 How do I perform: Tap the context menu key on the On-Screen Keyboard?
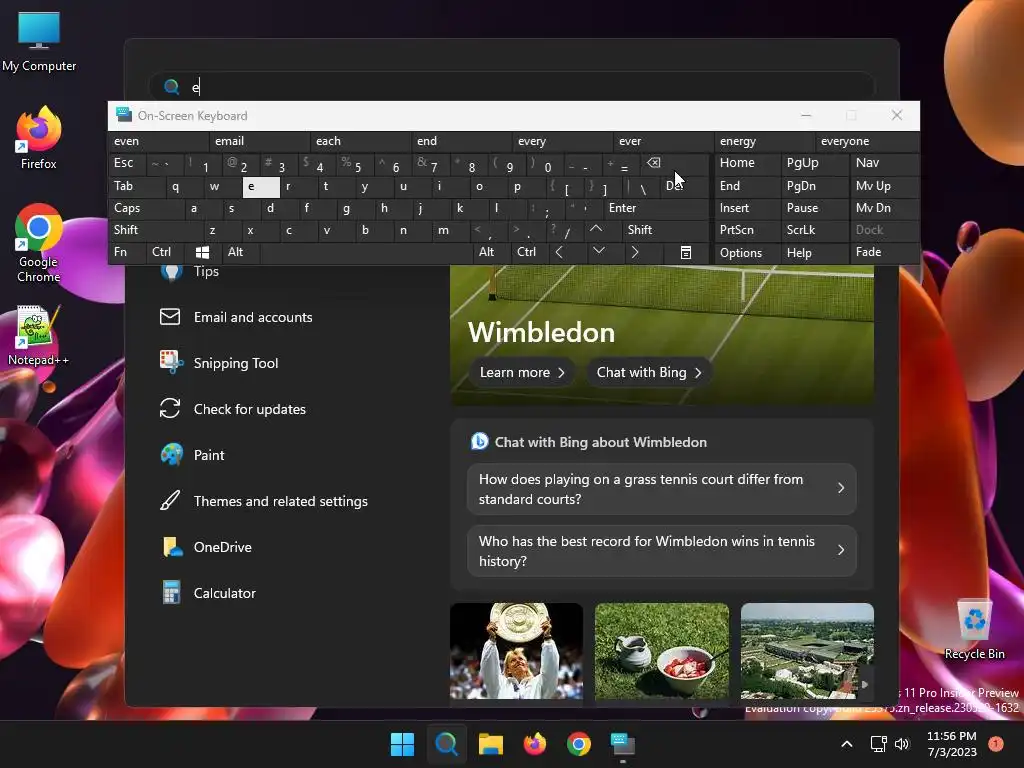(686, 252)
